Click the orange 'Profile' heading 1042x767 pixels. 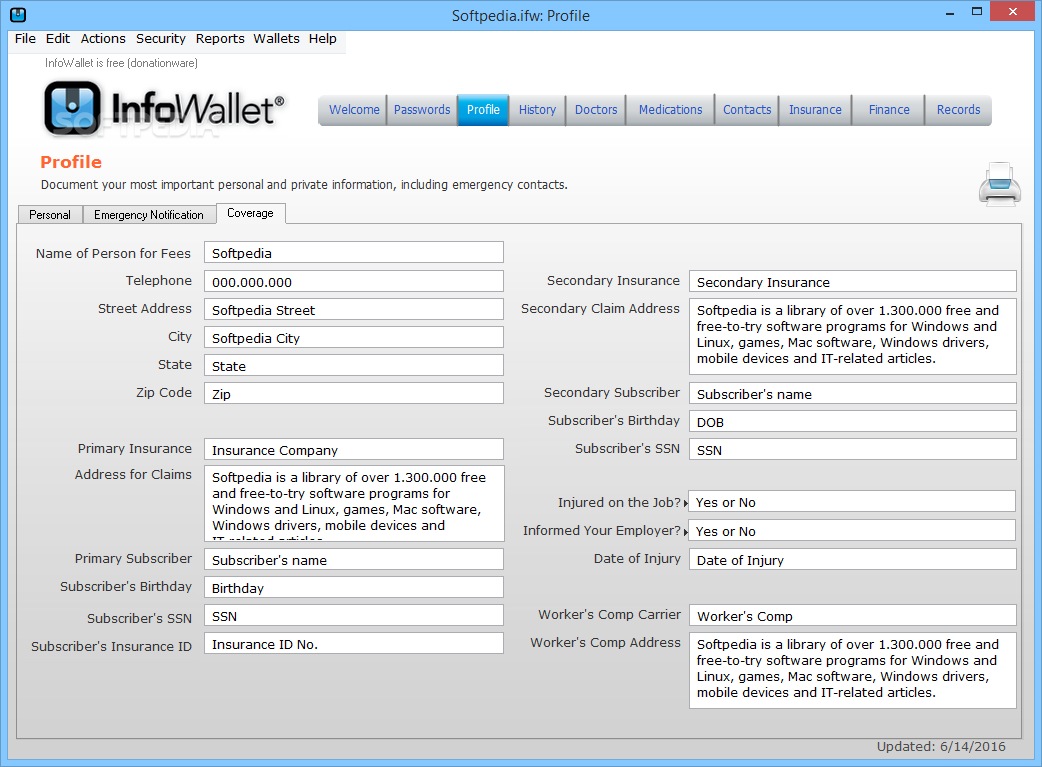[71, 162]
